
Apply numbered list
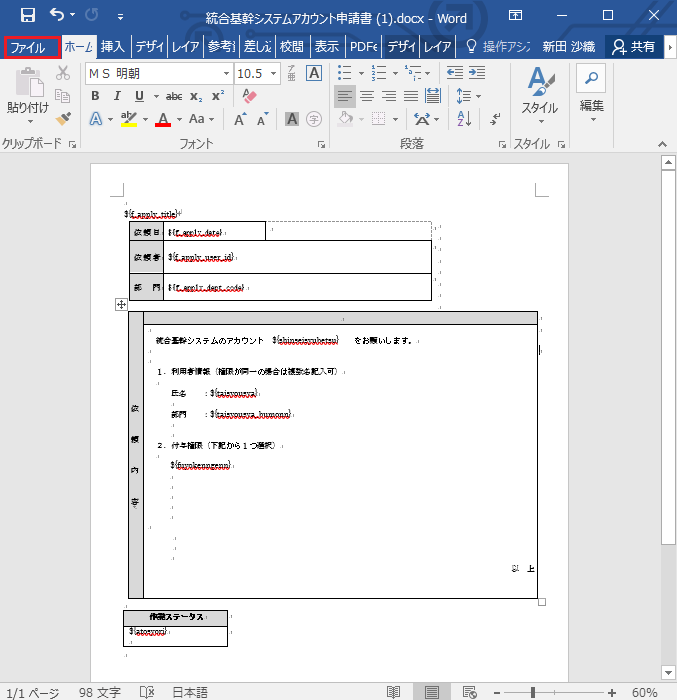(379, 72)
